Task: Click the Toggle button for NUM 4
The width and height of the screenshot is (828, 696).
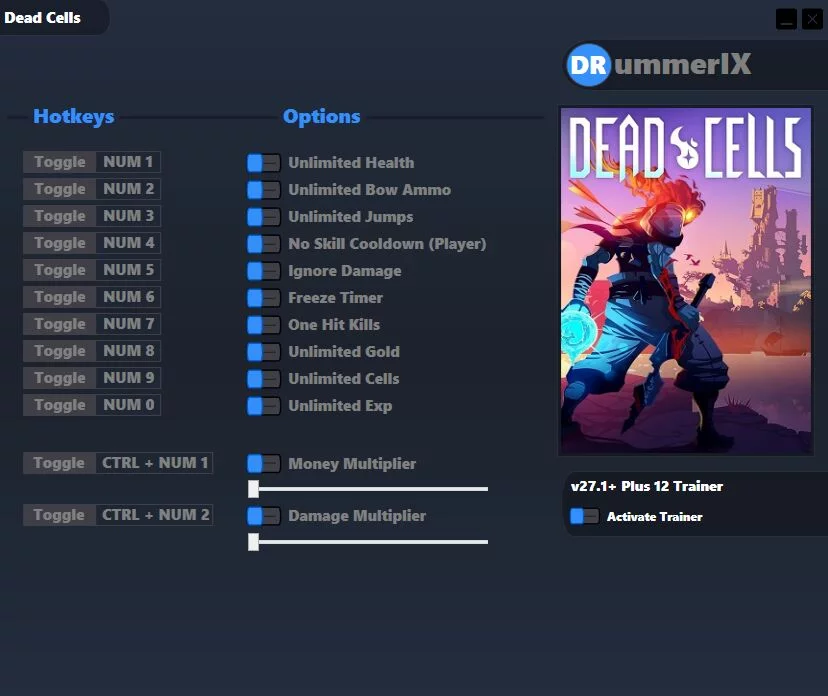Action: pos(60,243)
